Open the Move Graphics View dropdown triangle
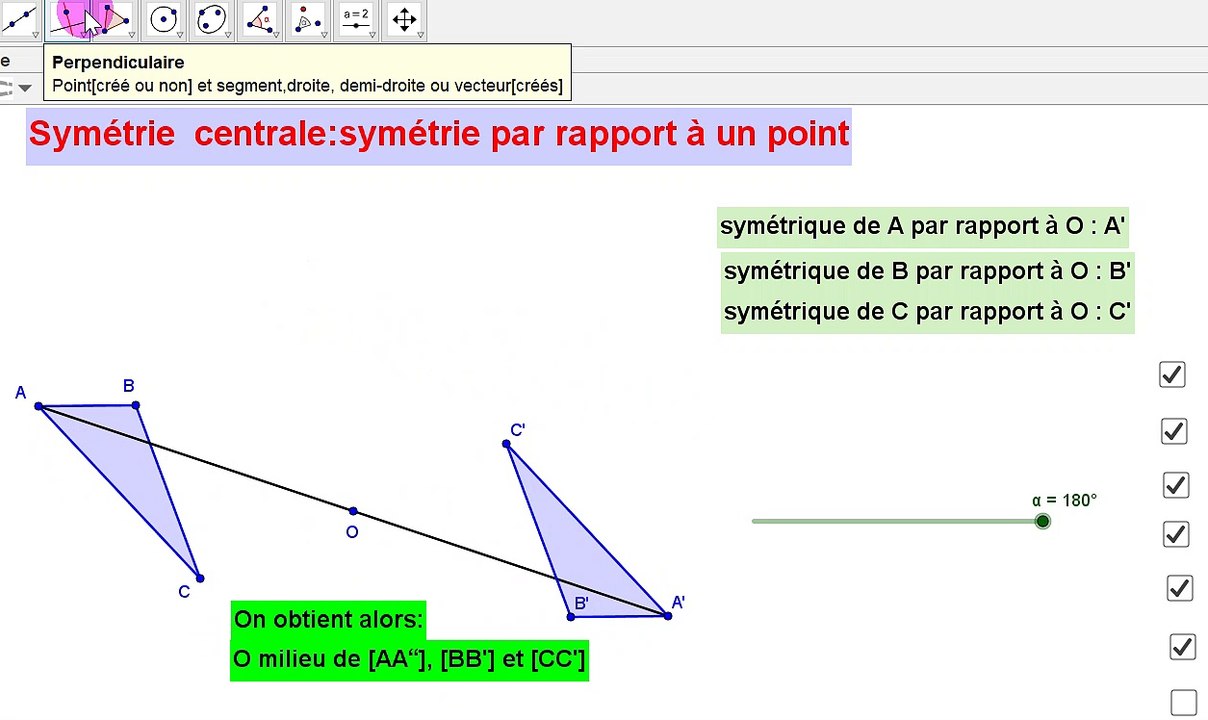 (421, 35)
